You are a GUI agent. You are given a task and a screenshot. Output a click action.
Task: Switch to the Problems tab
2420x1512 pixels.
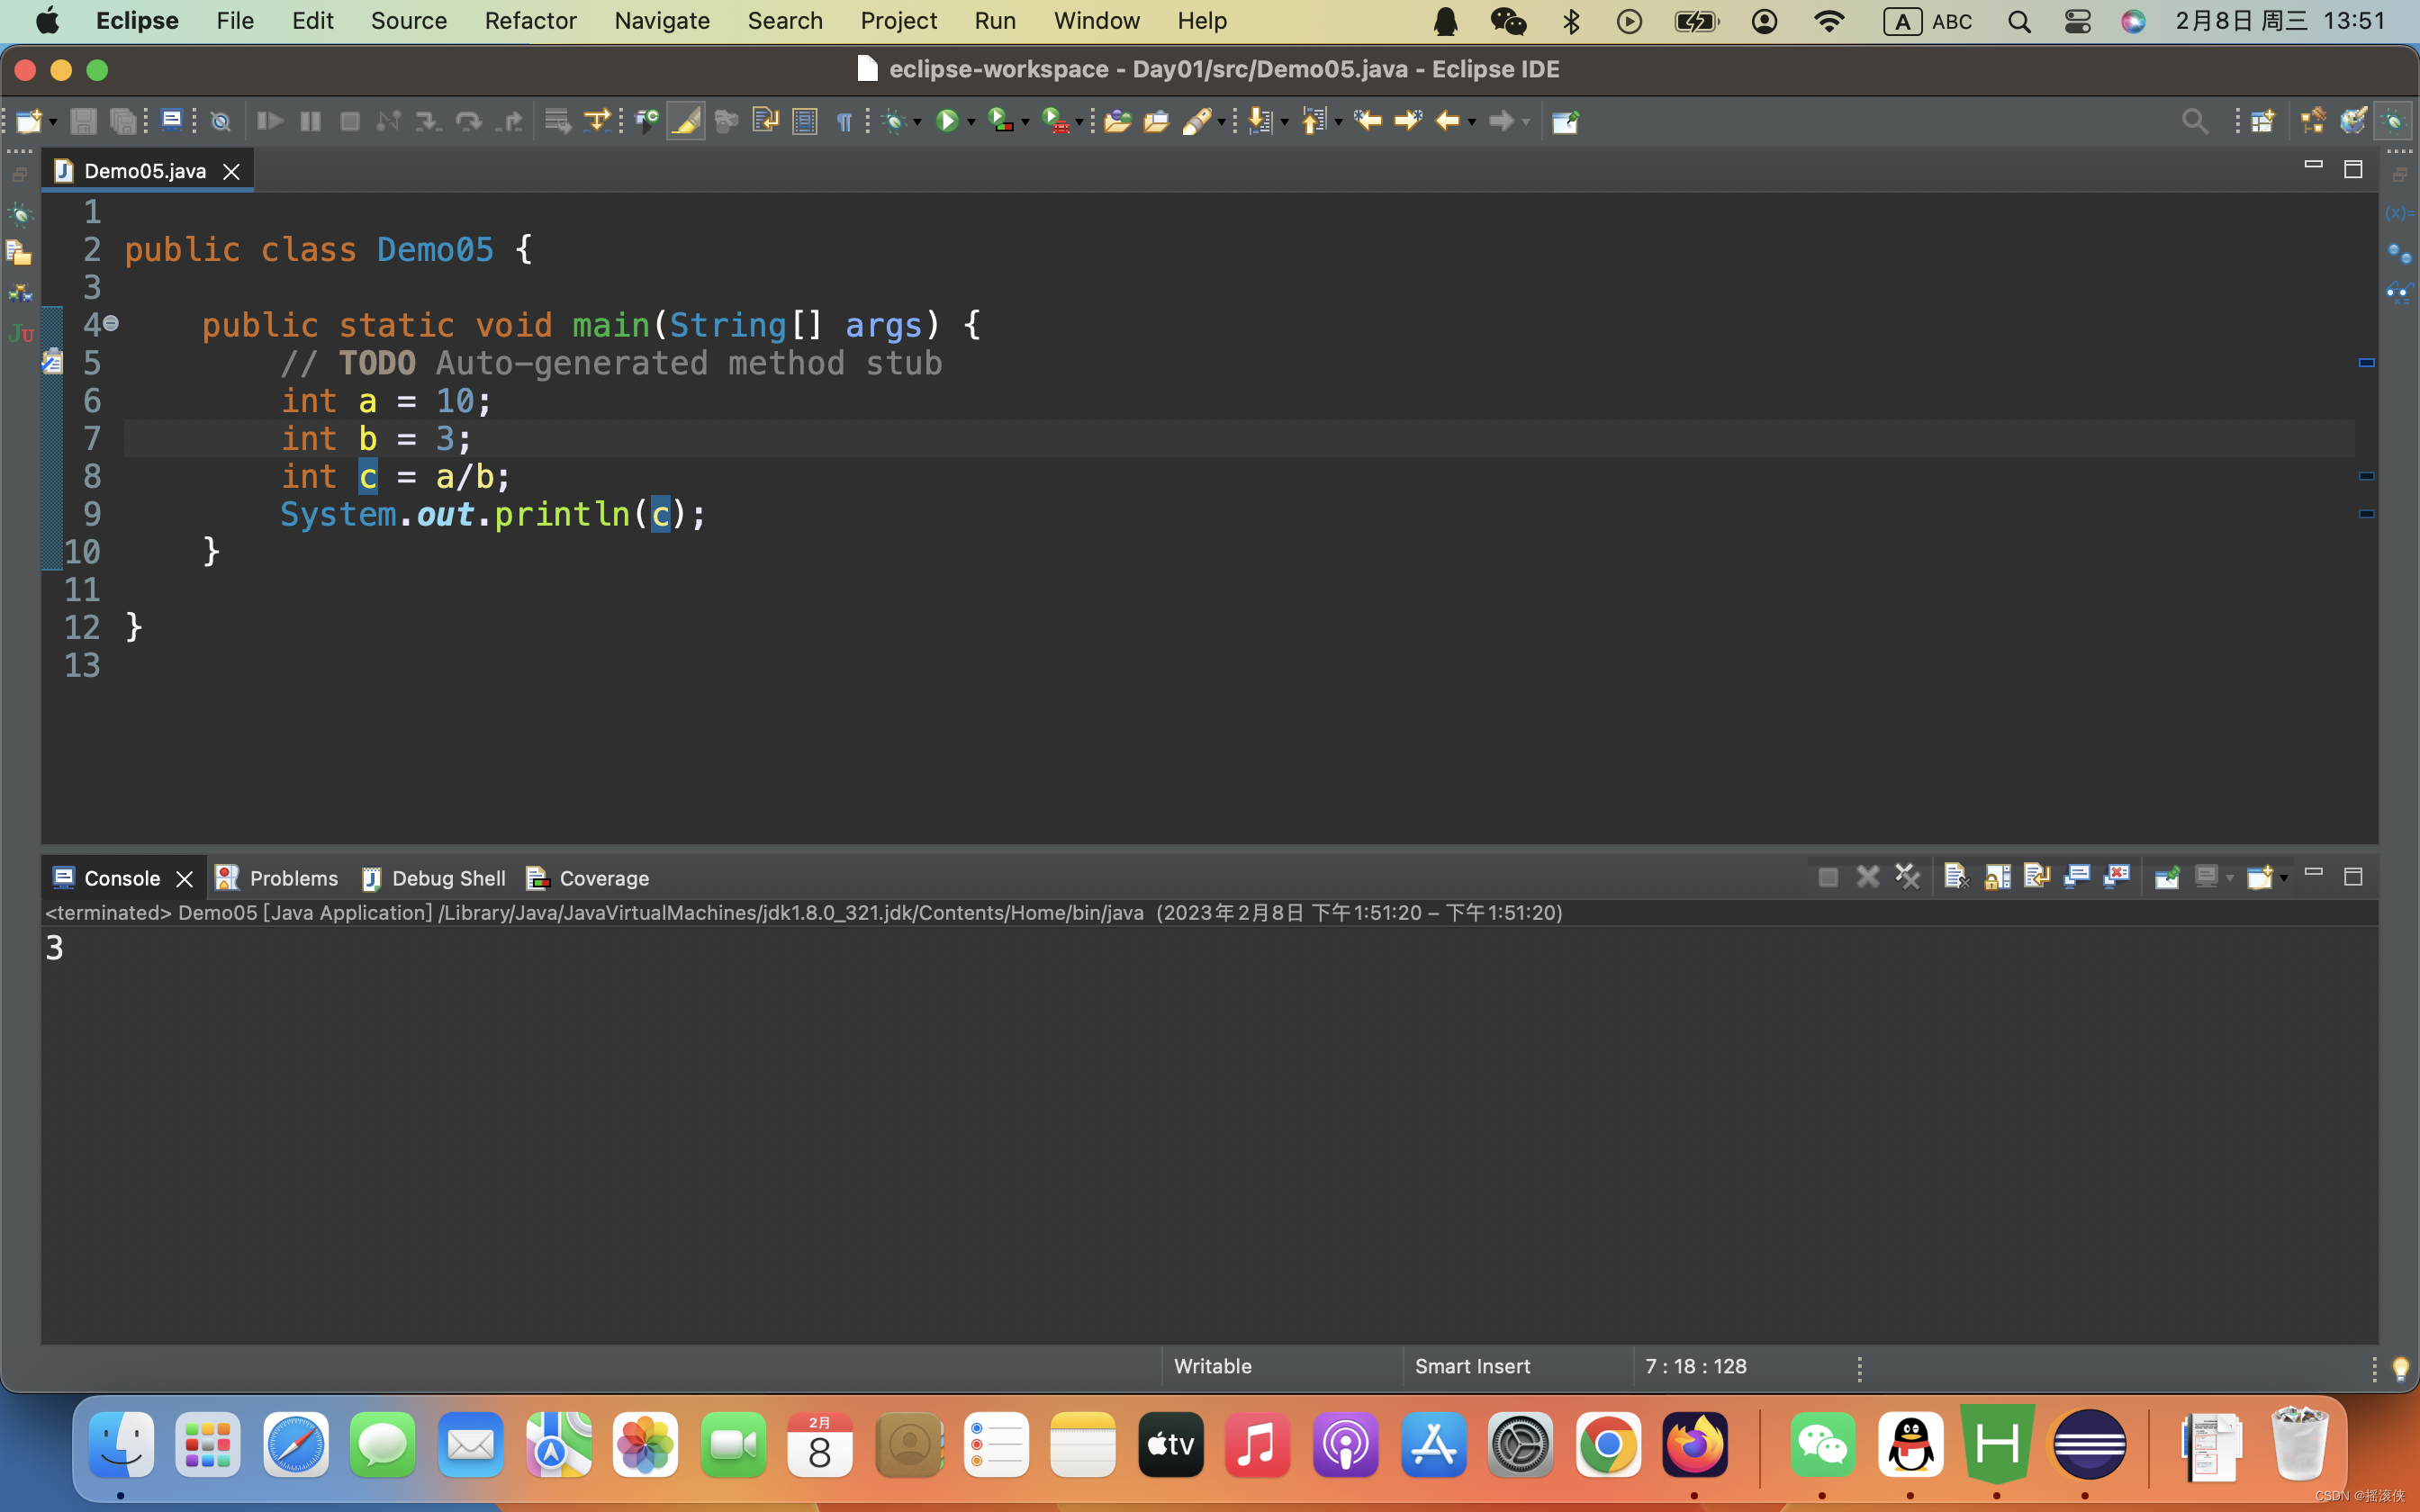tap(277, 877)
